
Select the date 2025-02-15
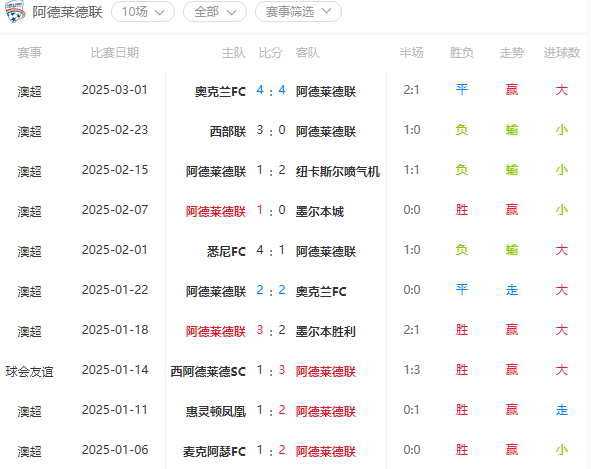click(115, 170)
